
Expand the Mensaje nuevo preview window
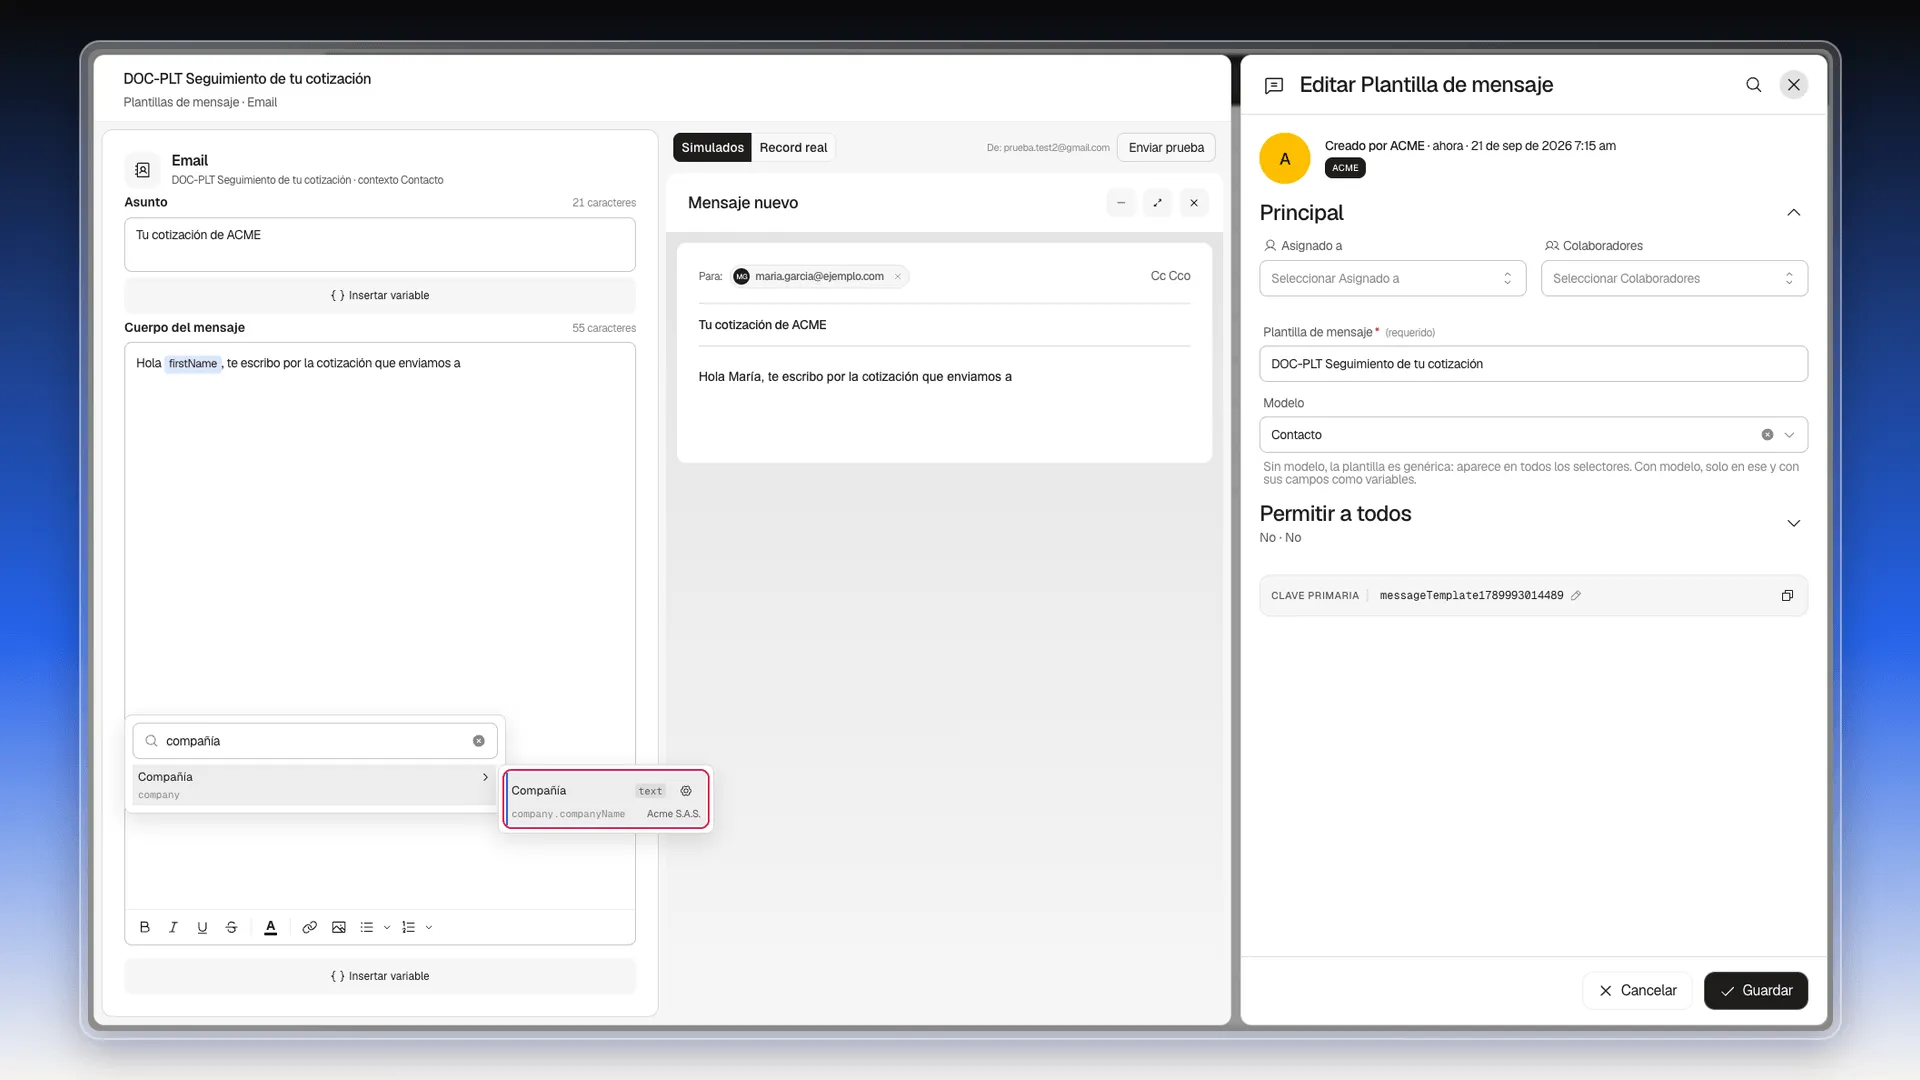point(1157,203)
